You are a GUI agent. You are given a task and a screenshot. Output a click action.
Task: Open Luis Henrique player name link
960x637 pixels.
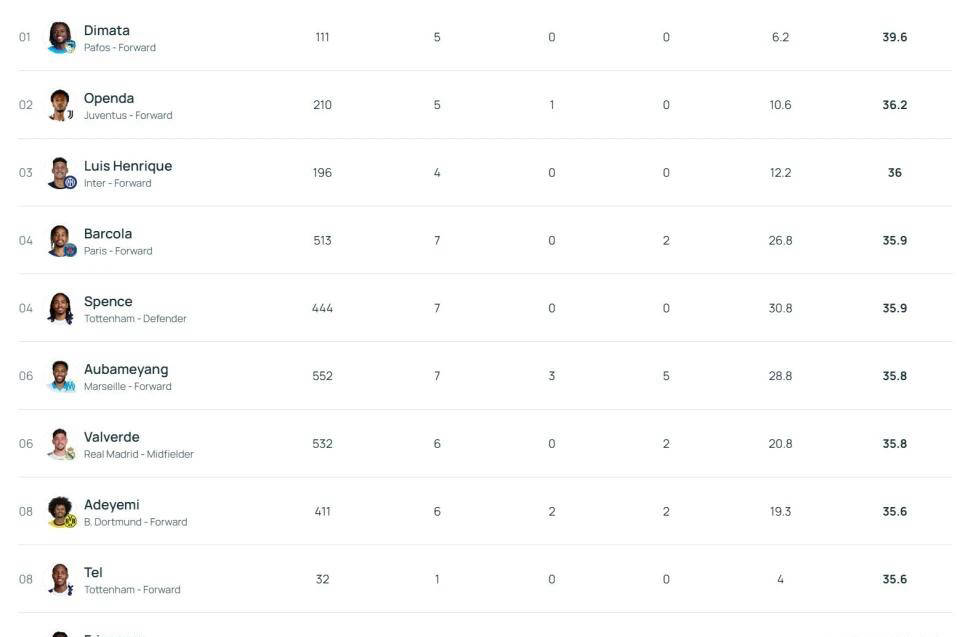point(127,166)
